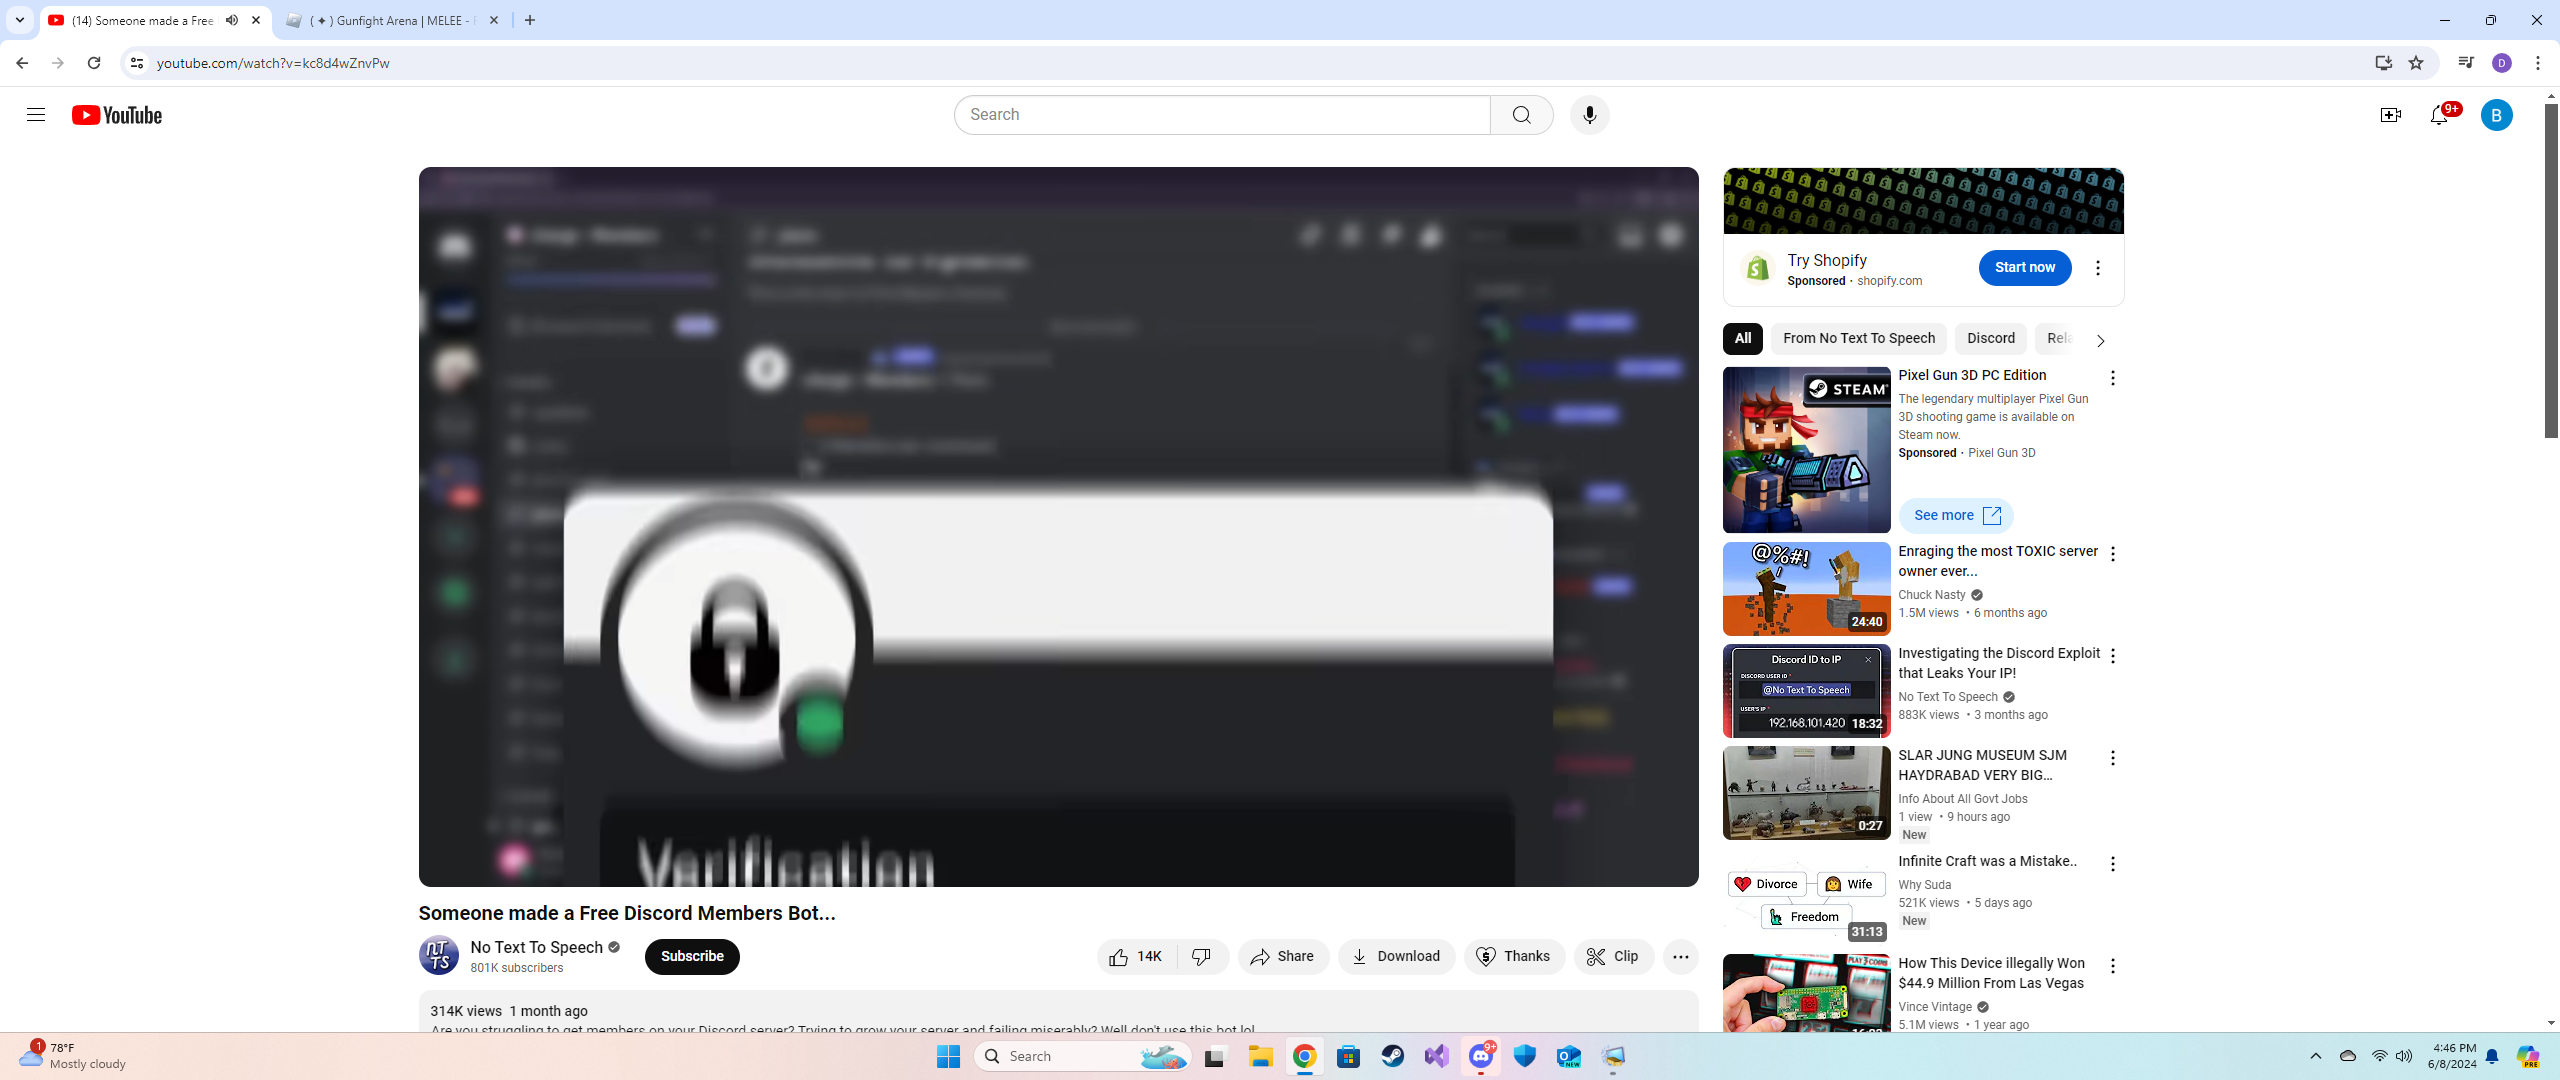The image size is (2560, 1080).
Task: Expand filter chips with right chevron
Action: [2100, 340]
